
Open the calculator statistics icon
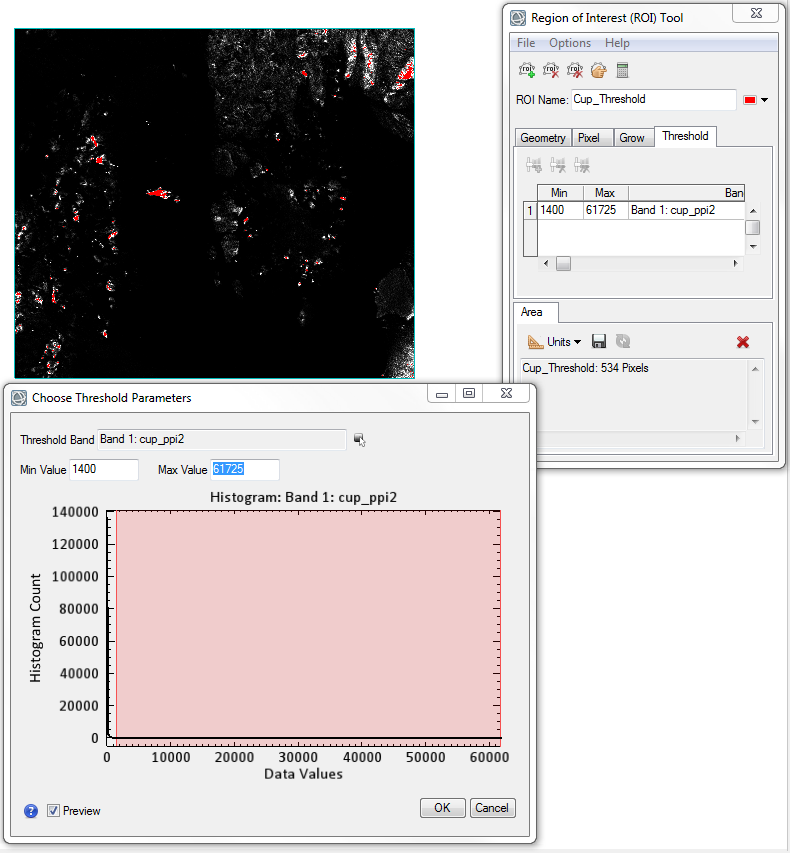point(622,70)
